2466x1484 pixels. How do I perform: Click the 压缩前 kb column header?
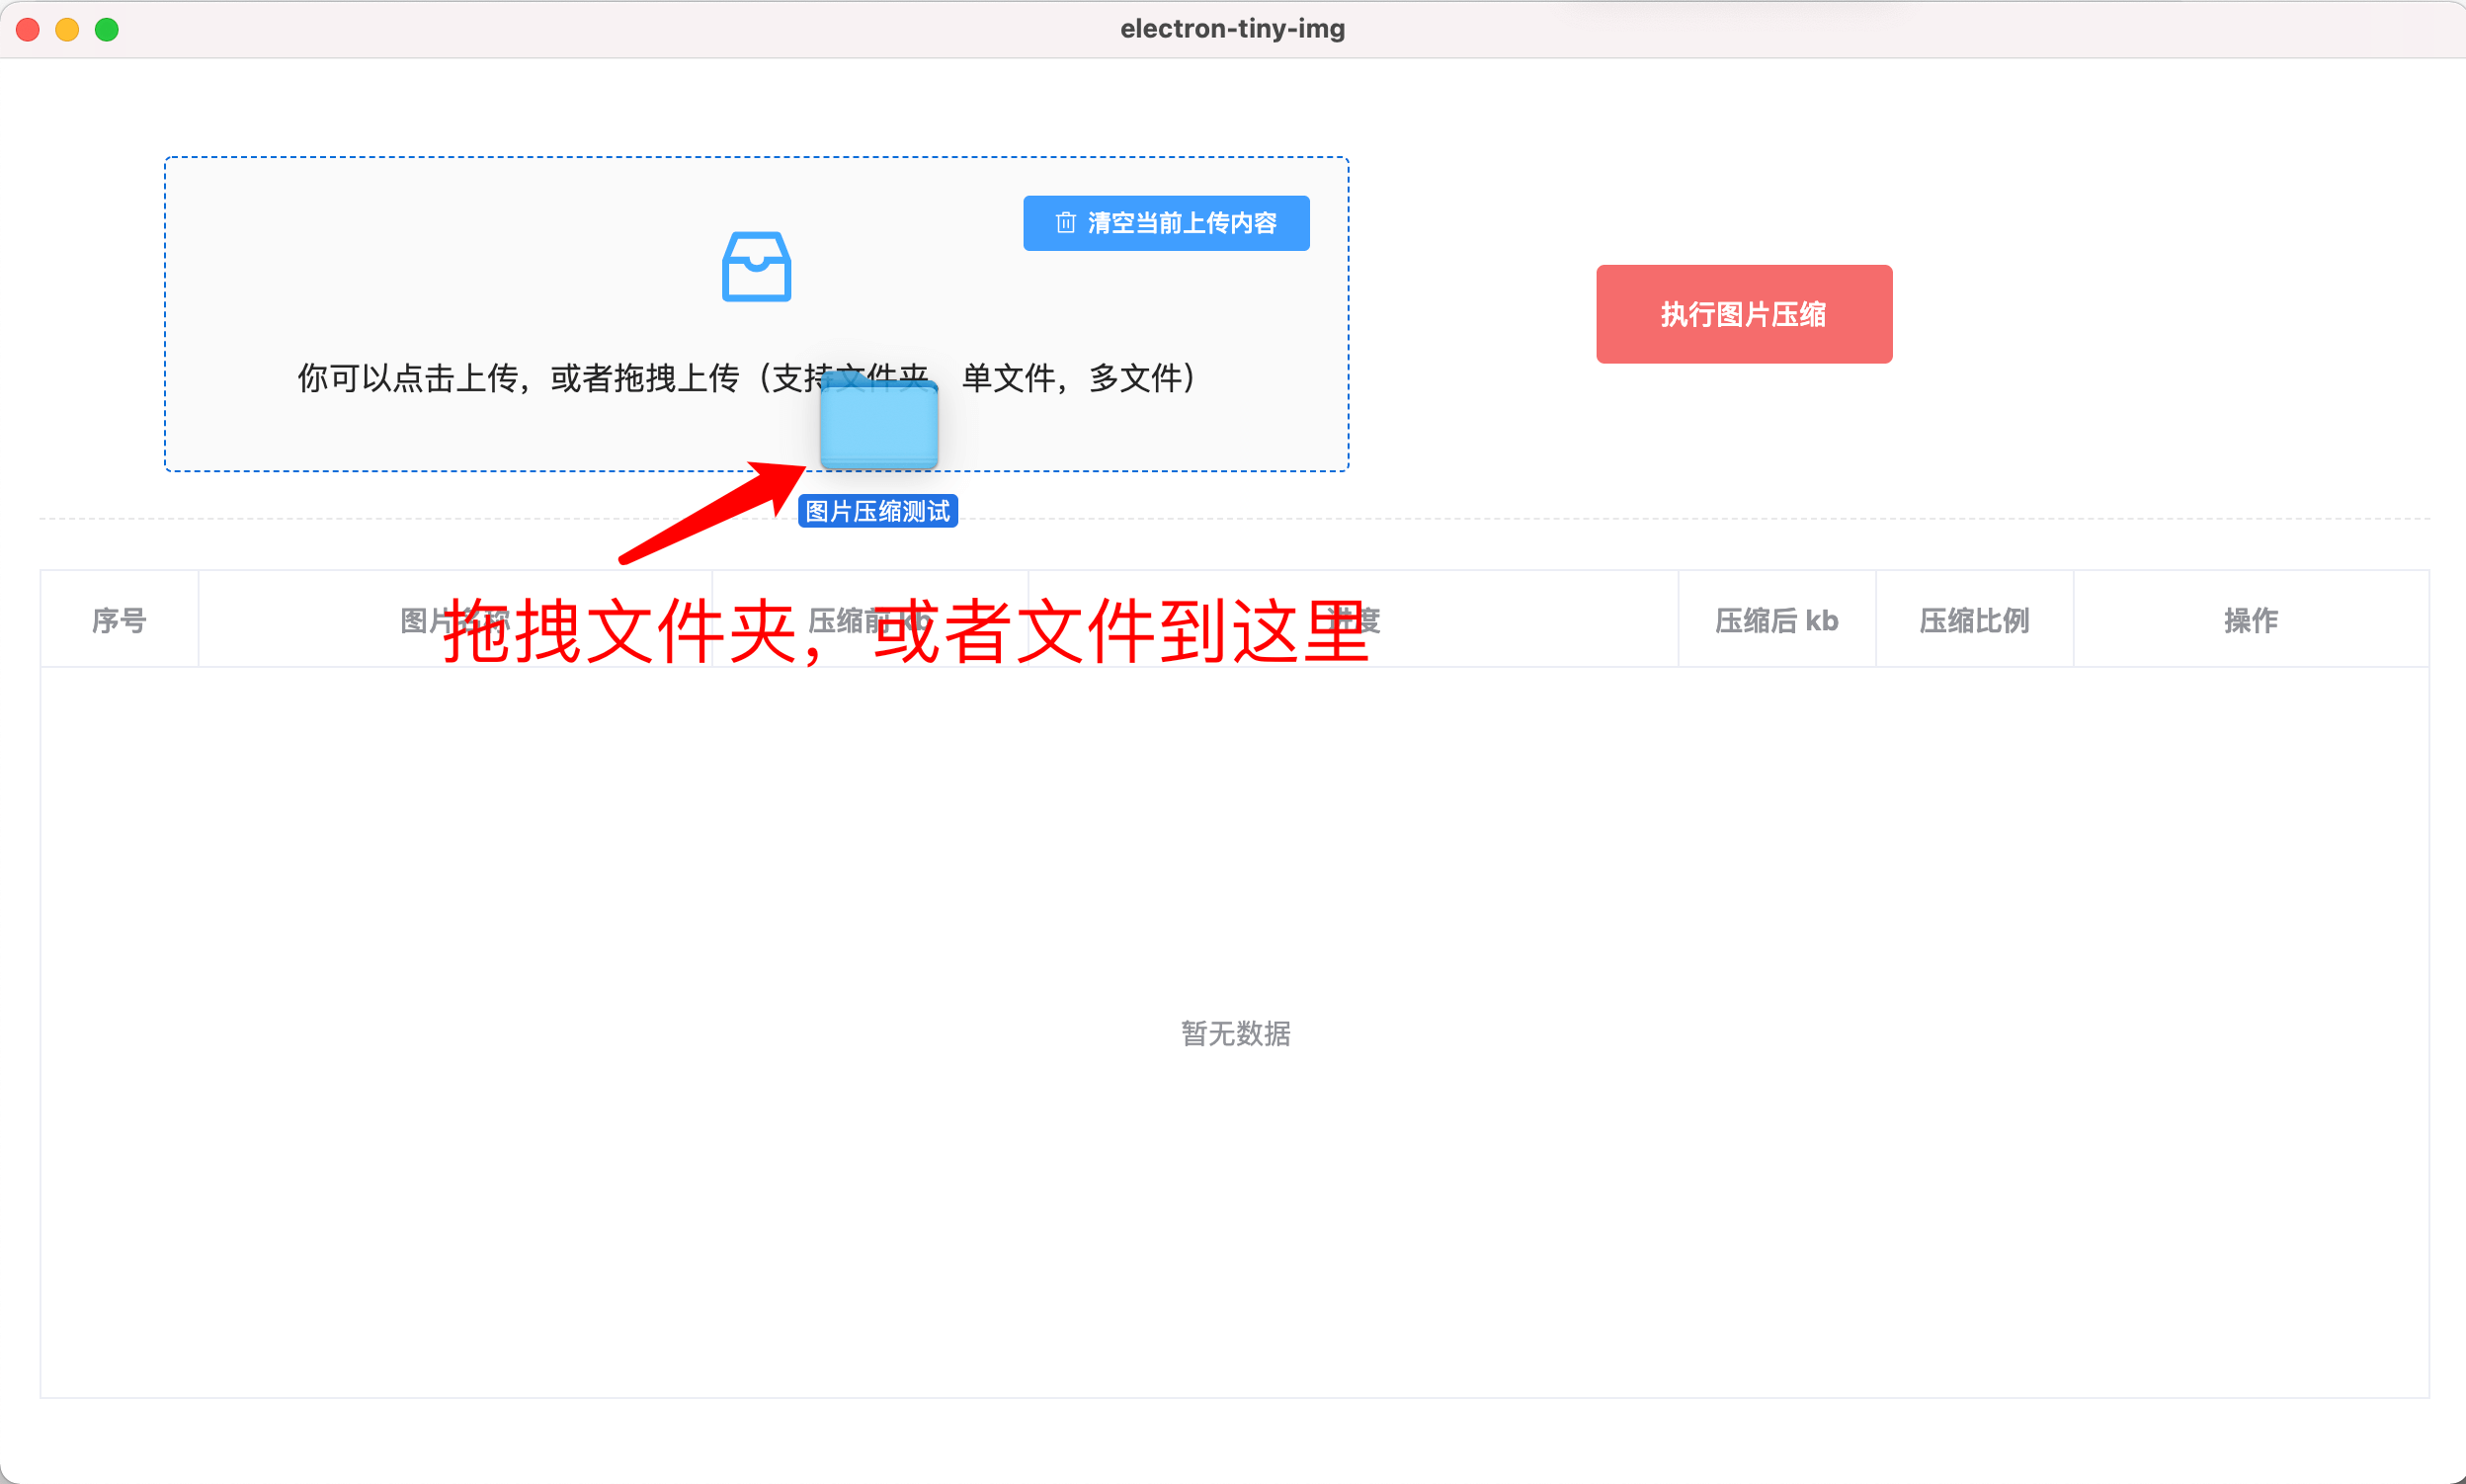(868, 620)
